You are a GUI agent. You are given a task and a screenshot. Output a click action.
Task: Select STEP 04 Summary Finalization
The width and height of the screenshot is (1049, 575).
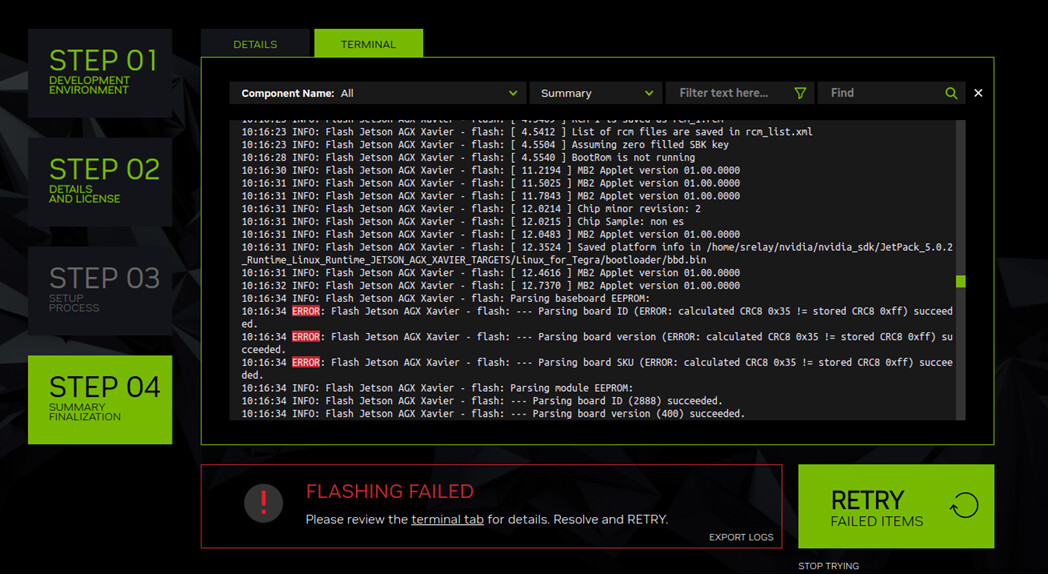tap(100, 400)
